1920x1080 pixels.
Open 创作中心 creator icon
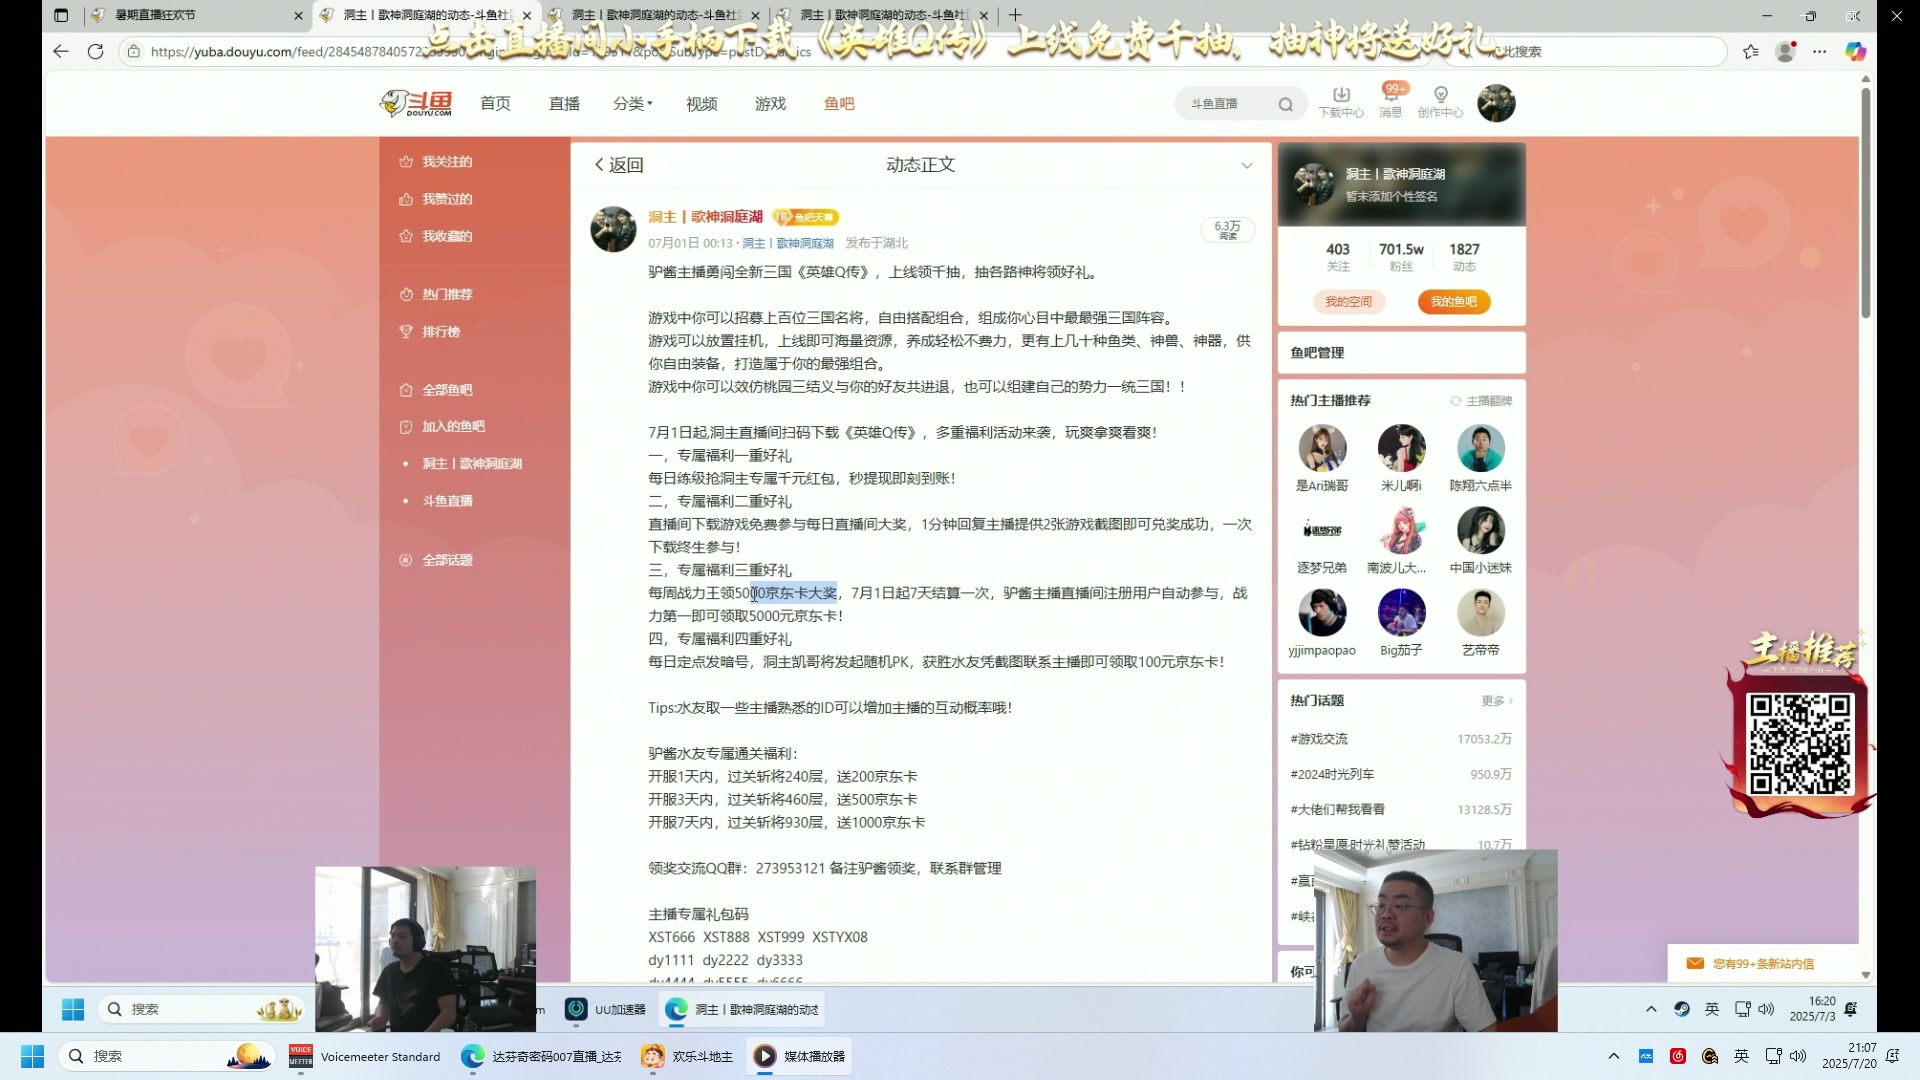click(x=1440, y=102)
